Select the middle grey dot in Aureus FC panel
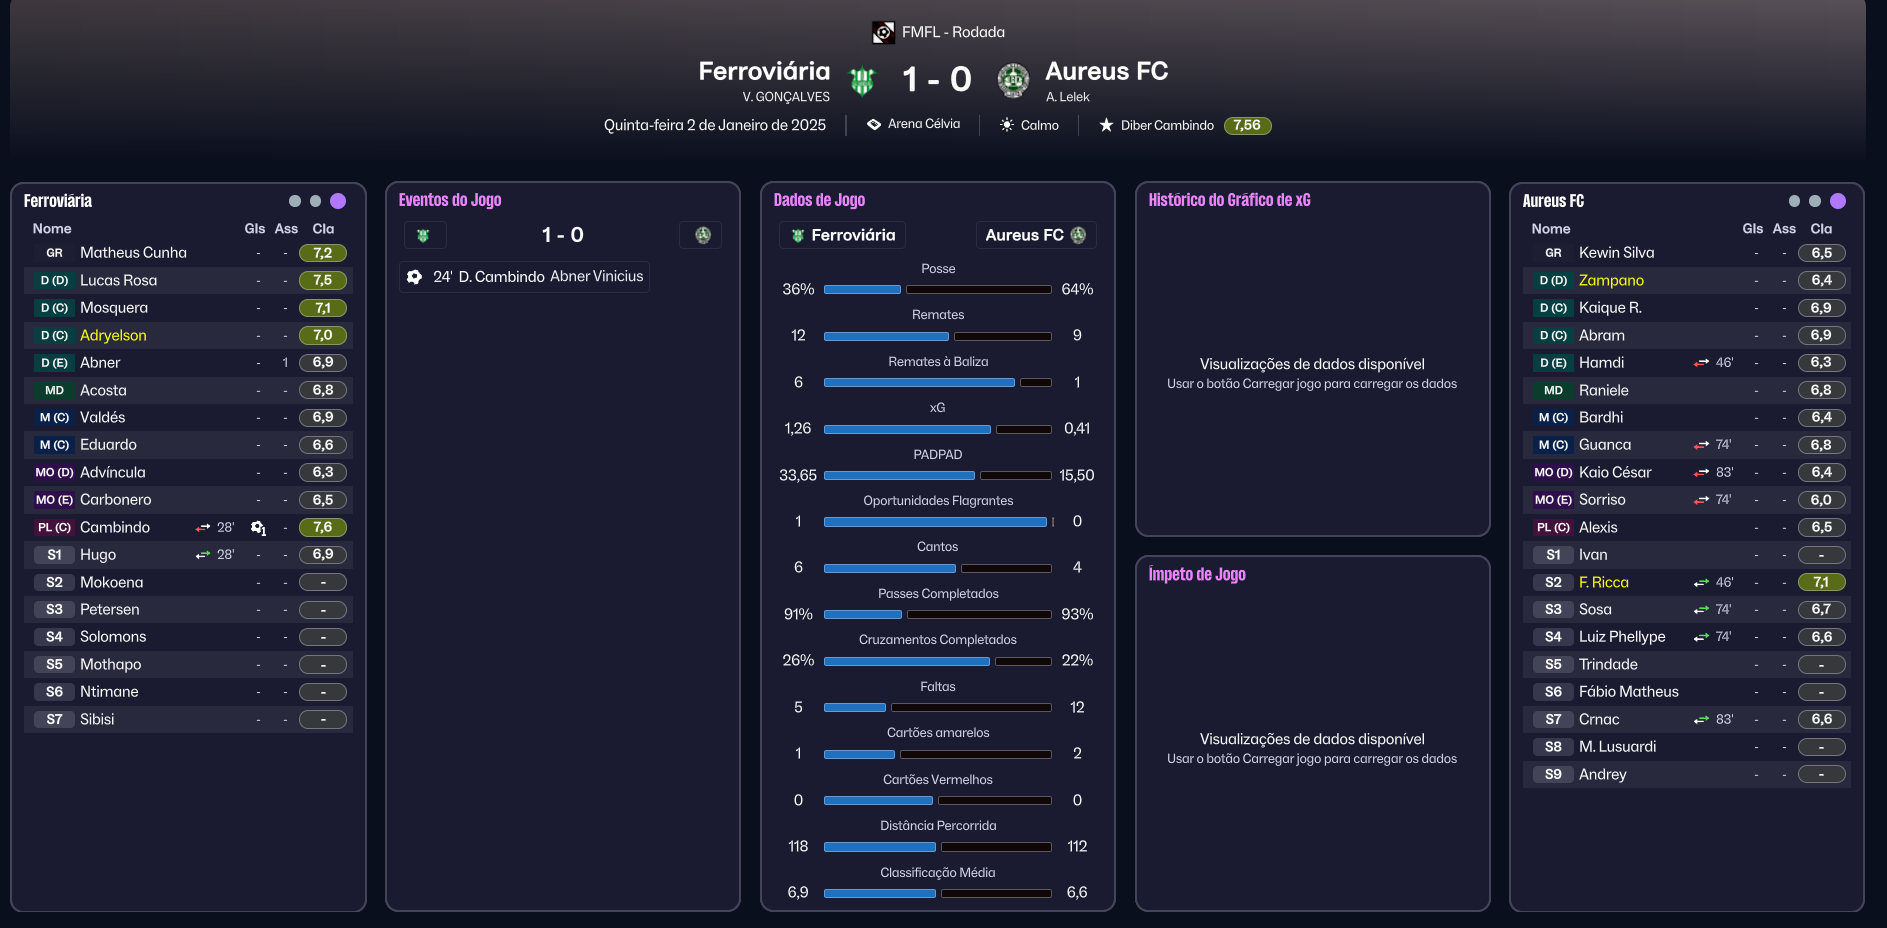This screenshot has width=1887, height=928. 1815,201
